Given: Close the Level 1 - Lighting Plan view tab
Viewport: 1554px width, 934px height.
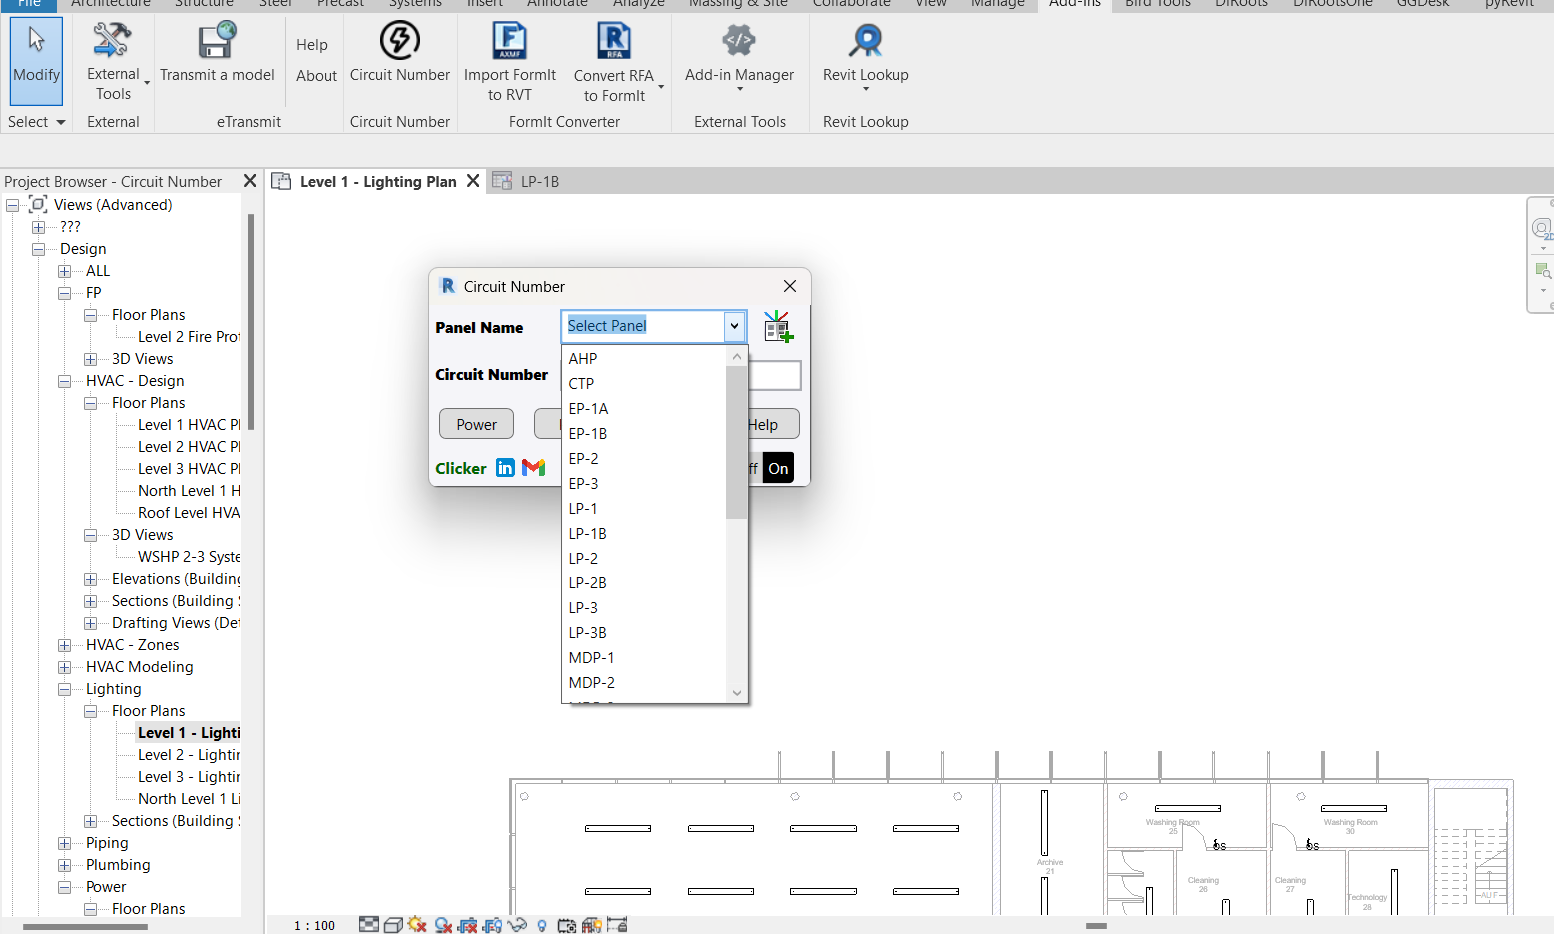Looking at the screenshot, I should pos(473,181).
